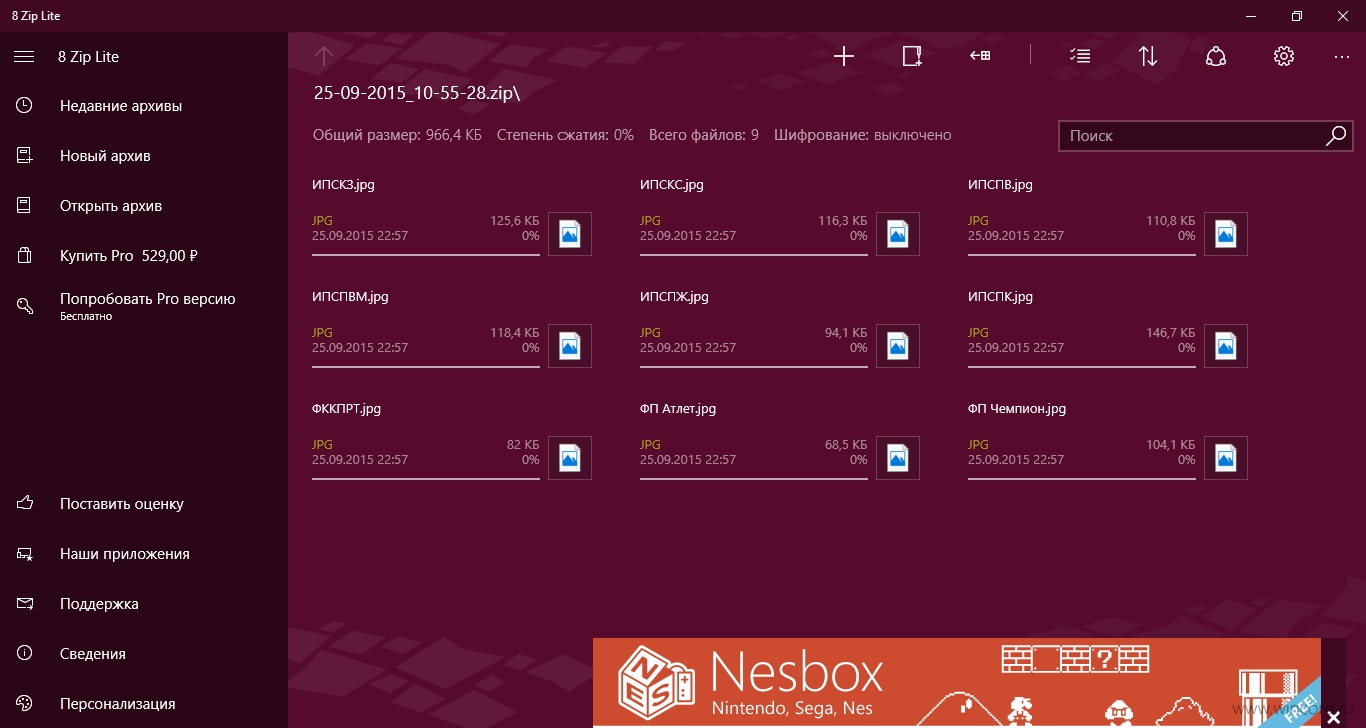Click Общий размер: 966,4 КБ text

coord(397,135)
